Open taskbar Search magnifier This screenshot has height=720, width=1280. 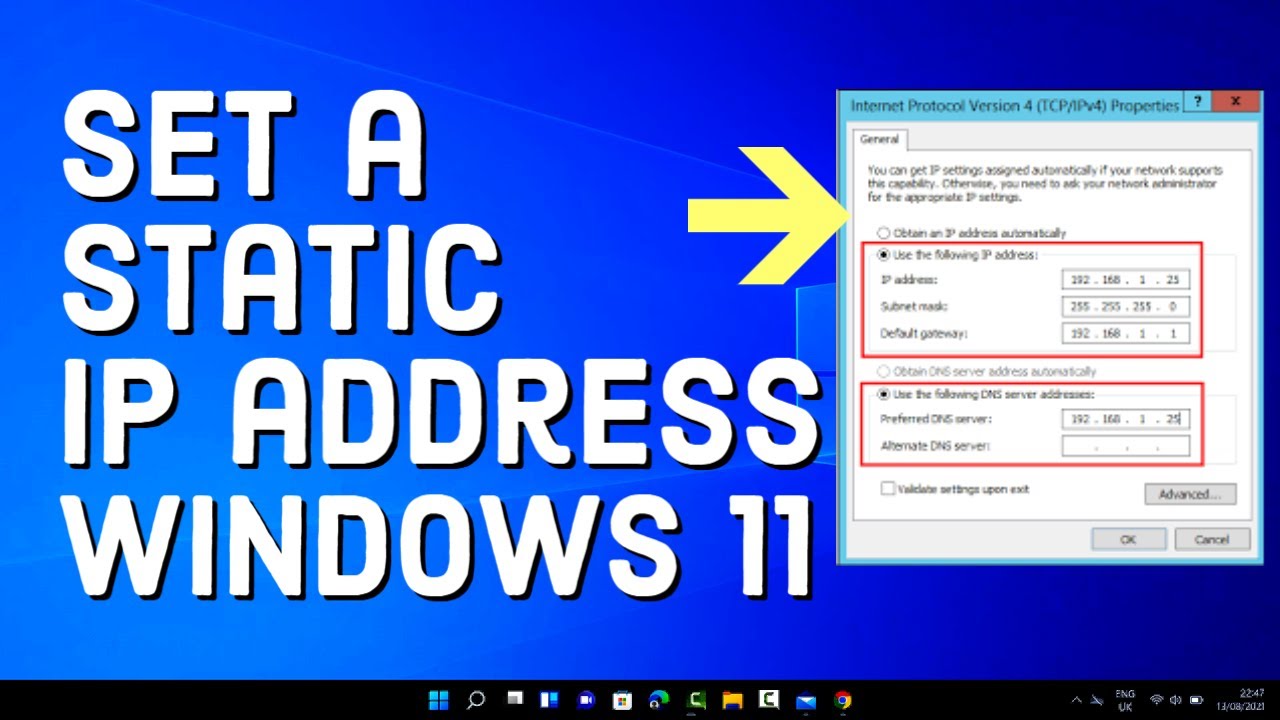[x=476, y=700]
